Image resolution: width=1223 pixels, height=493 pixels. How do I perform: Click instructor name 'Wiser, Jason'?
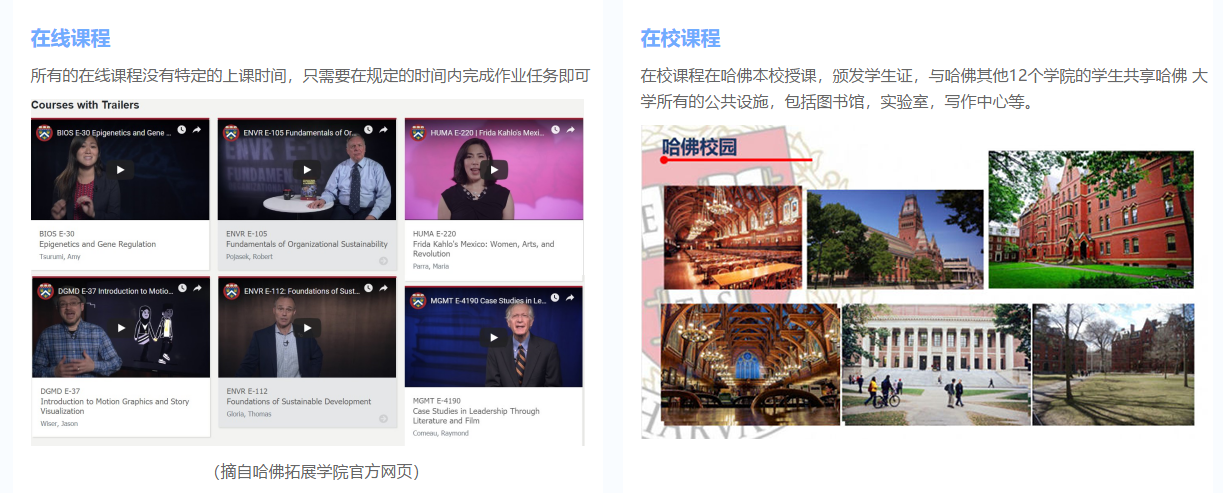point(59,424)
